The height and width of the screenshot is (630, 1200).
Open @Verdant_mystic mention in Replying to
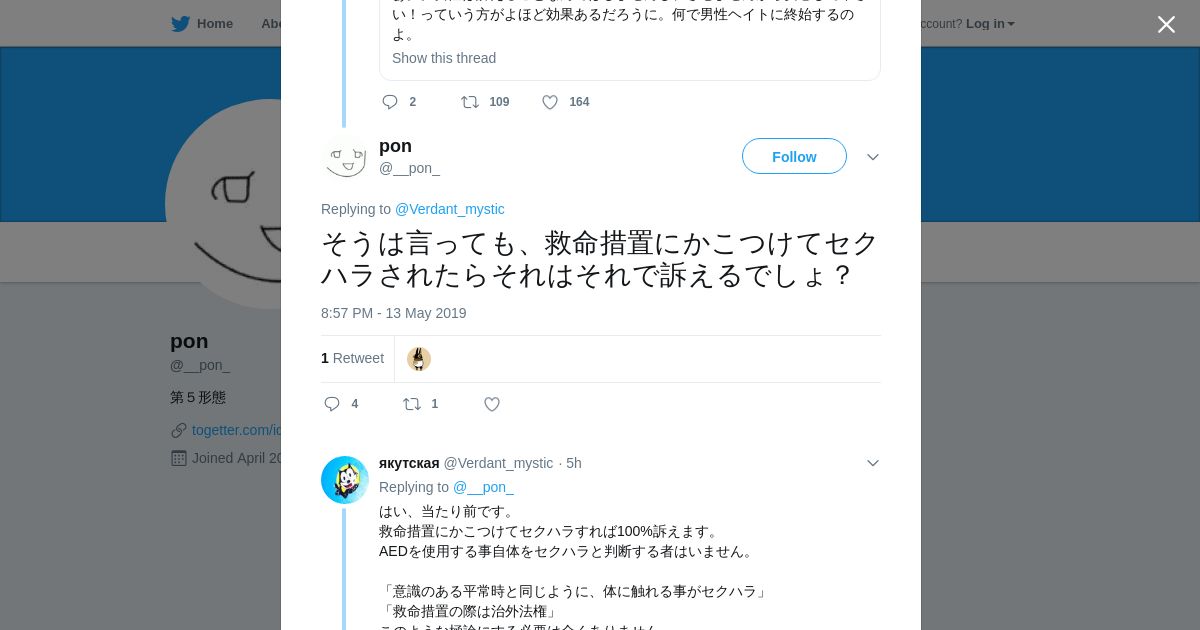point(449,209)
